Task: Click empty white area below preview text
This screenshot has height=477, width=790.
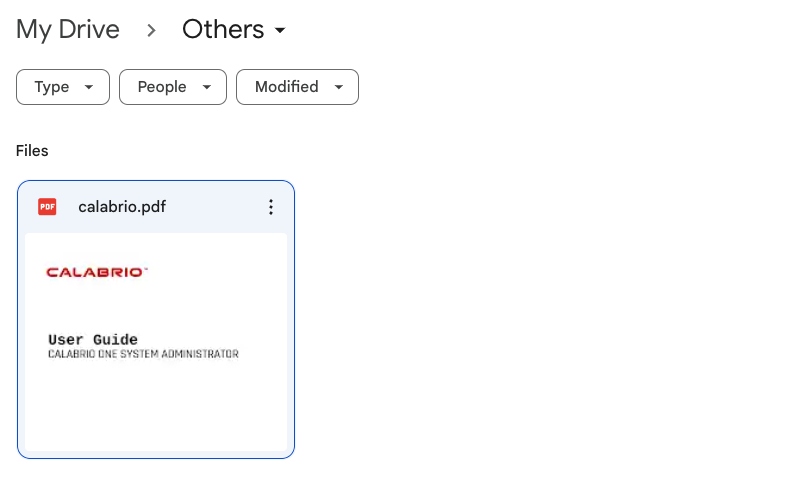Action: [x=156, y=410]
